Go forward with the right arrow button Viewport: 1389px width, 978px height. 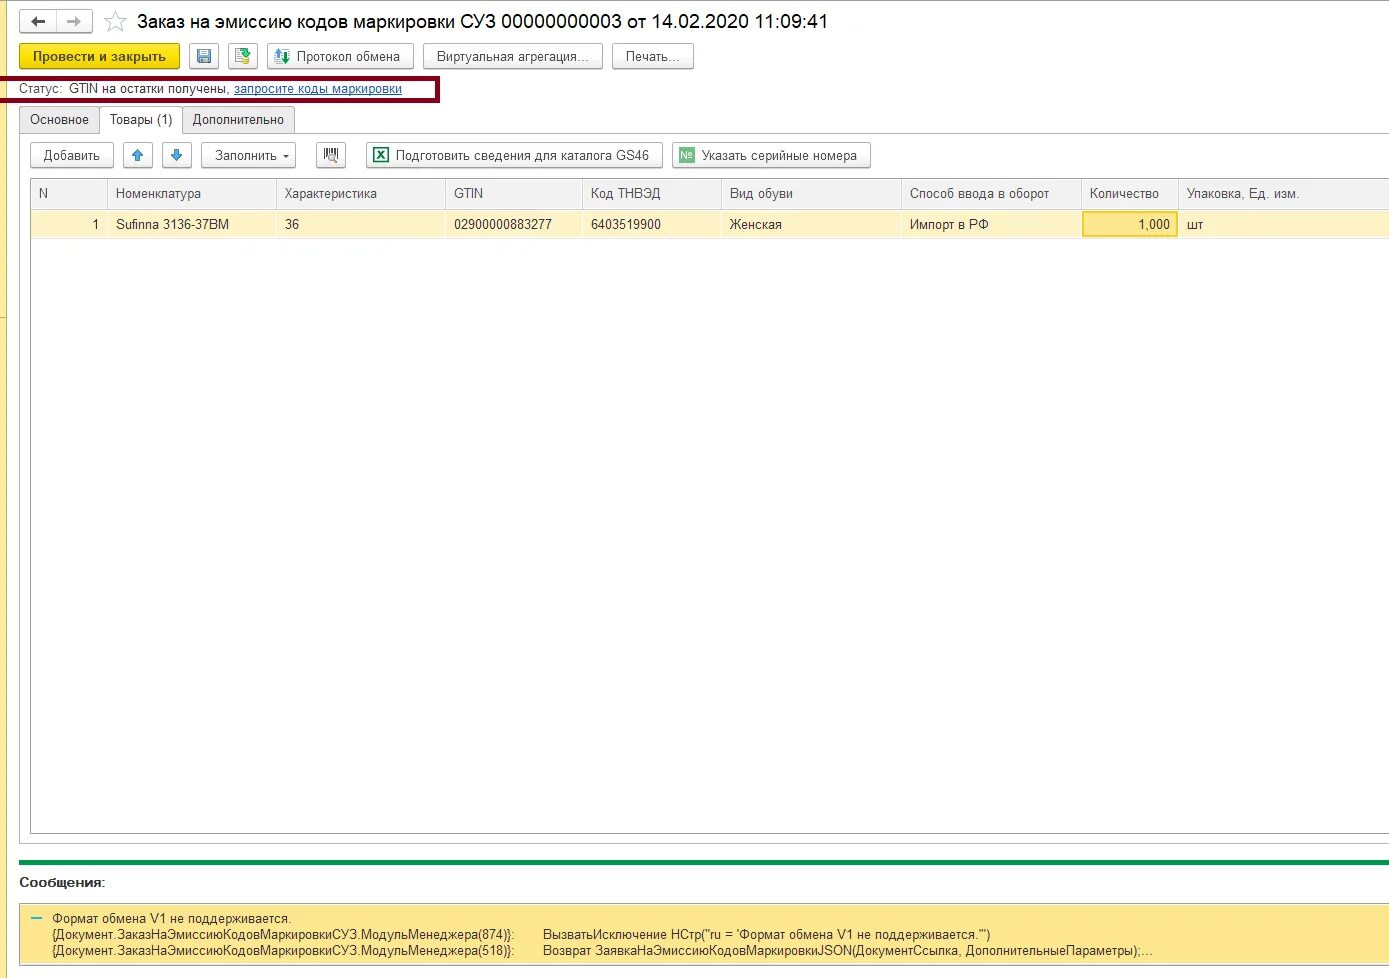pos(74,21)
